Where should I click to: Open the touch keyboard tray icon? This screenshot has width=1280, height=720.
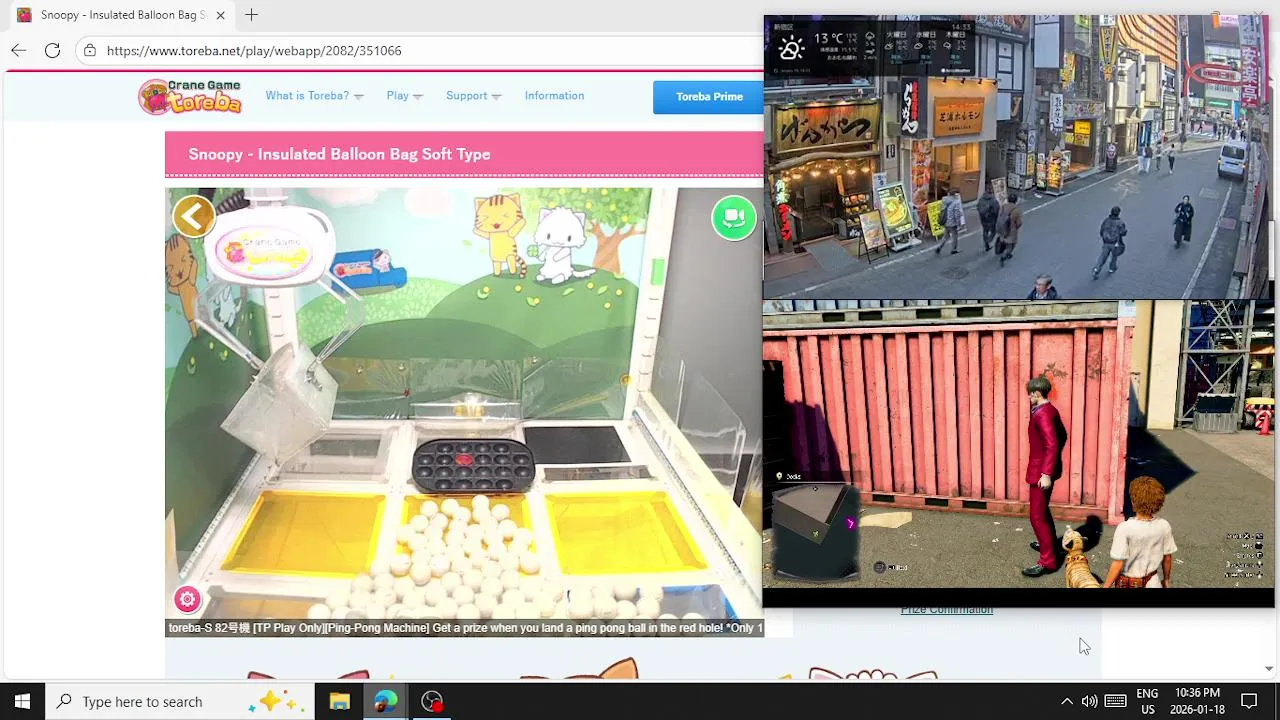point(1116,701)
